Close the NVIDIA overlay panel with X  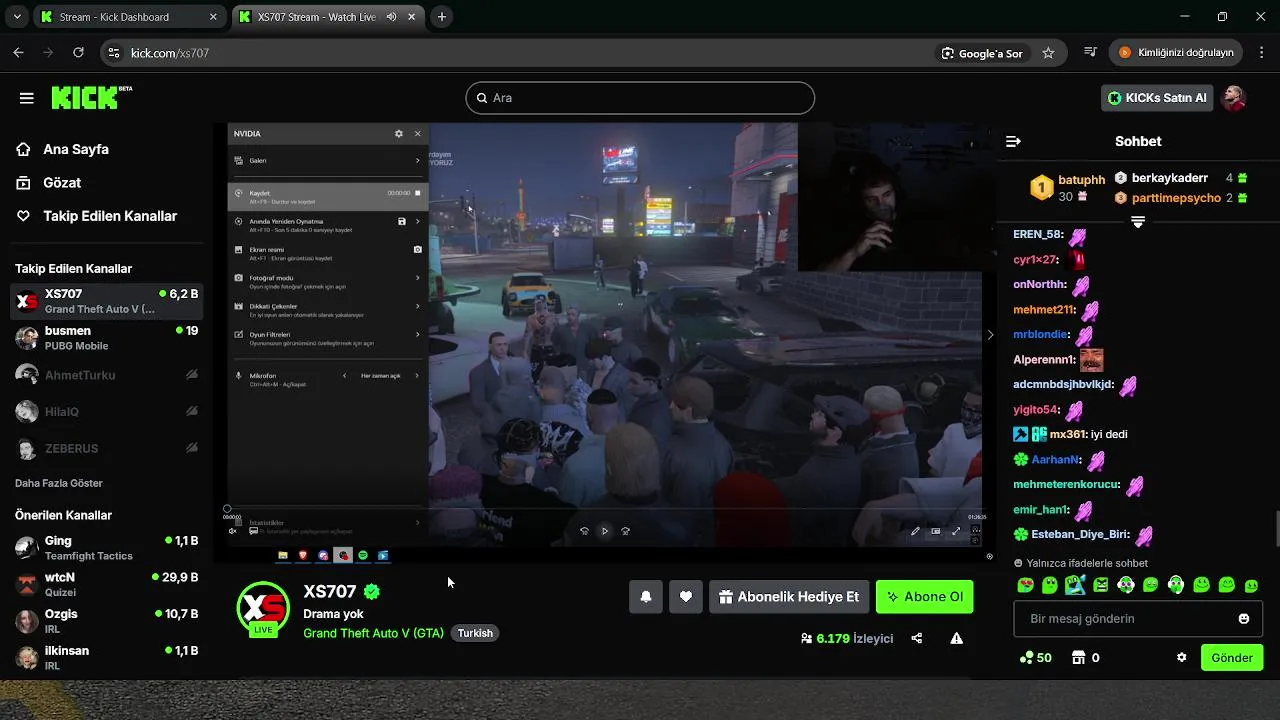418,133
